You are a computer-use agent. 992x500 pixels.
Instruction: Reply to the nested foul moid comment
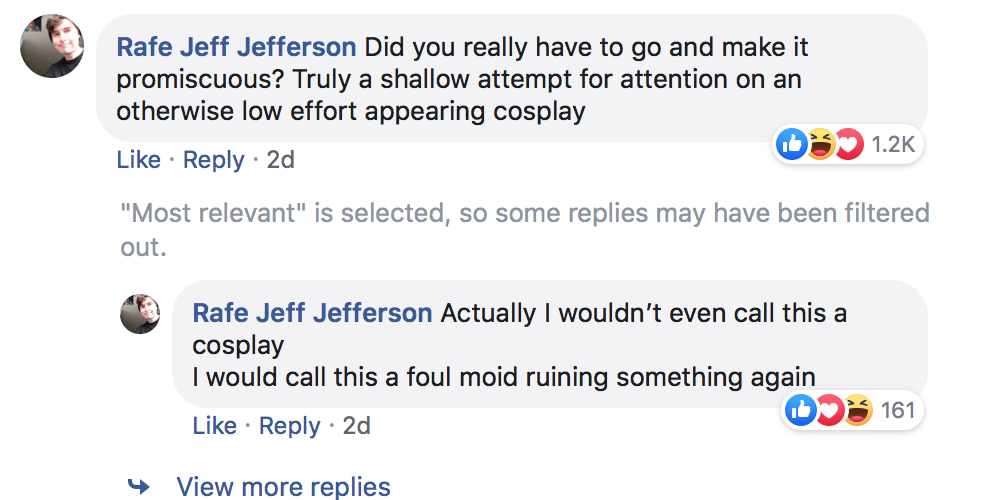(x=290, y=425)
